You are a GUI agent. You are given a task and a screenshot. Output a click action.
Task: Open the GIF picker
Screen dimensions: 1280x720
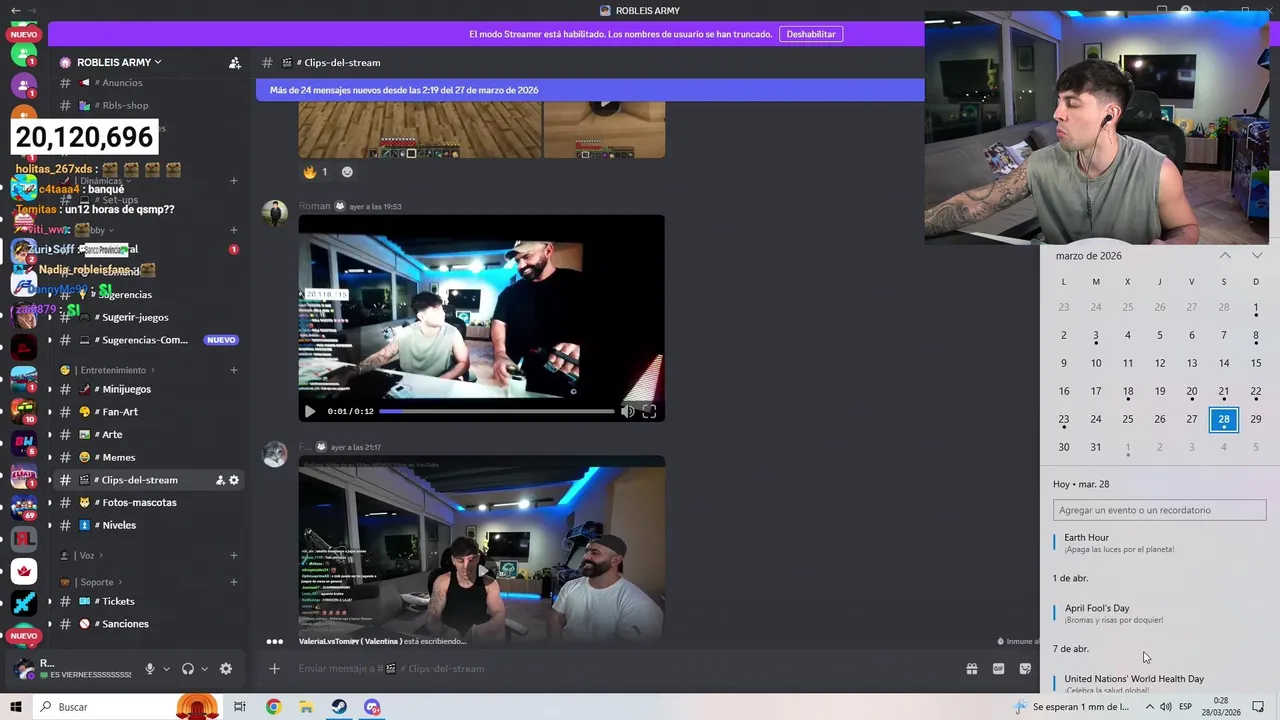click(x=998, y=669)
